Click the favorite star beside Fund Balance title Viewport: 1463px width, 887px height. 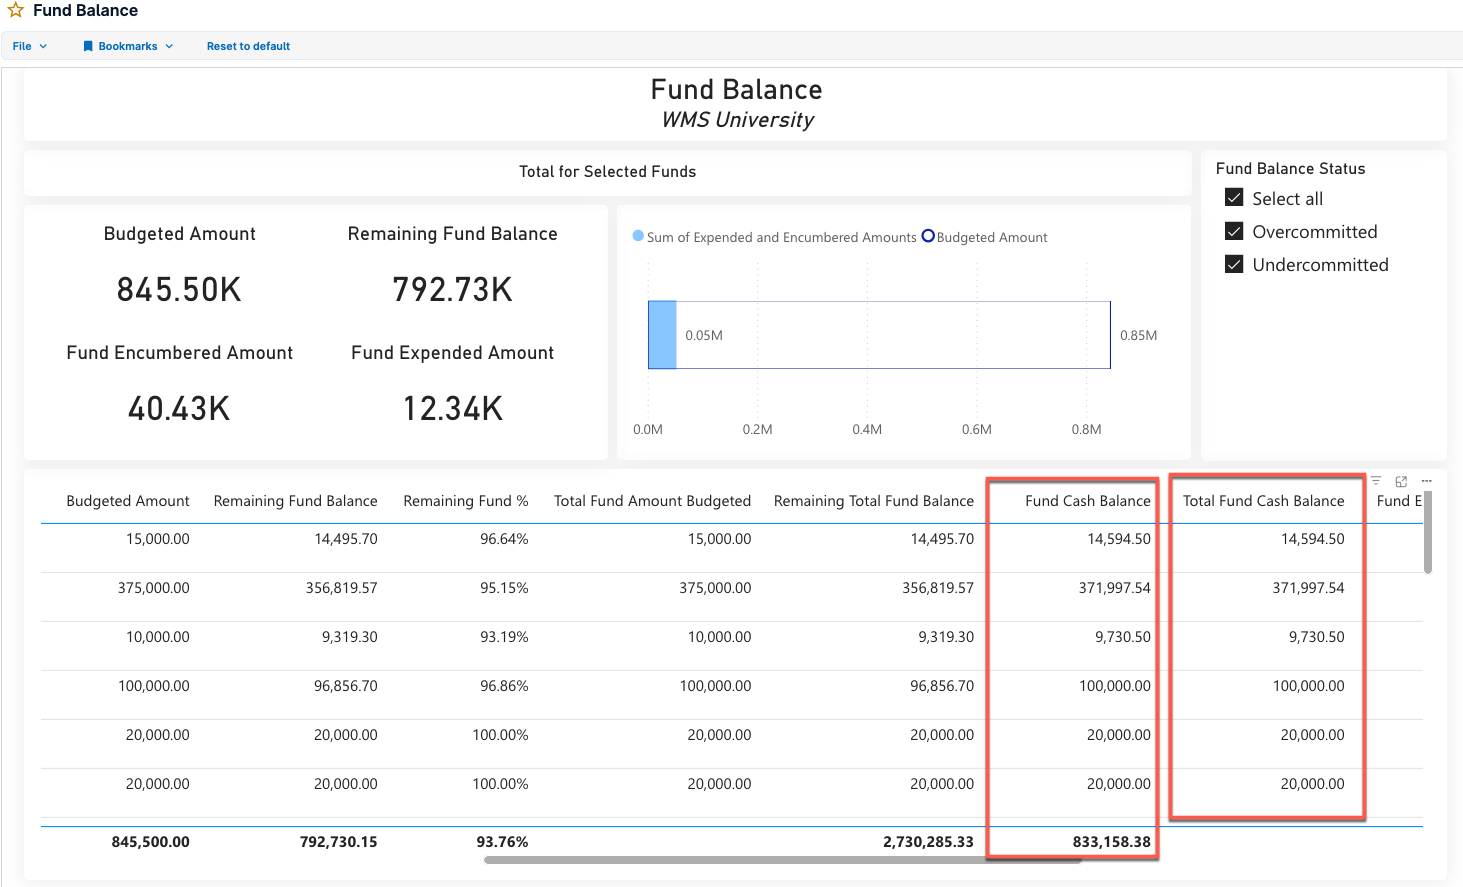15,11
